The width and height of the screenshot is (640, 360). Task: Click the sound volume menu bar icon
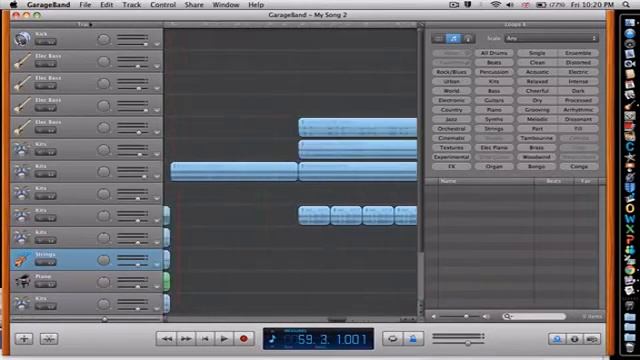coord(510,5)
